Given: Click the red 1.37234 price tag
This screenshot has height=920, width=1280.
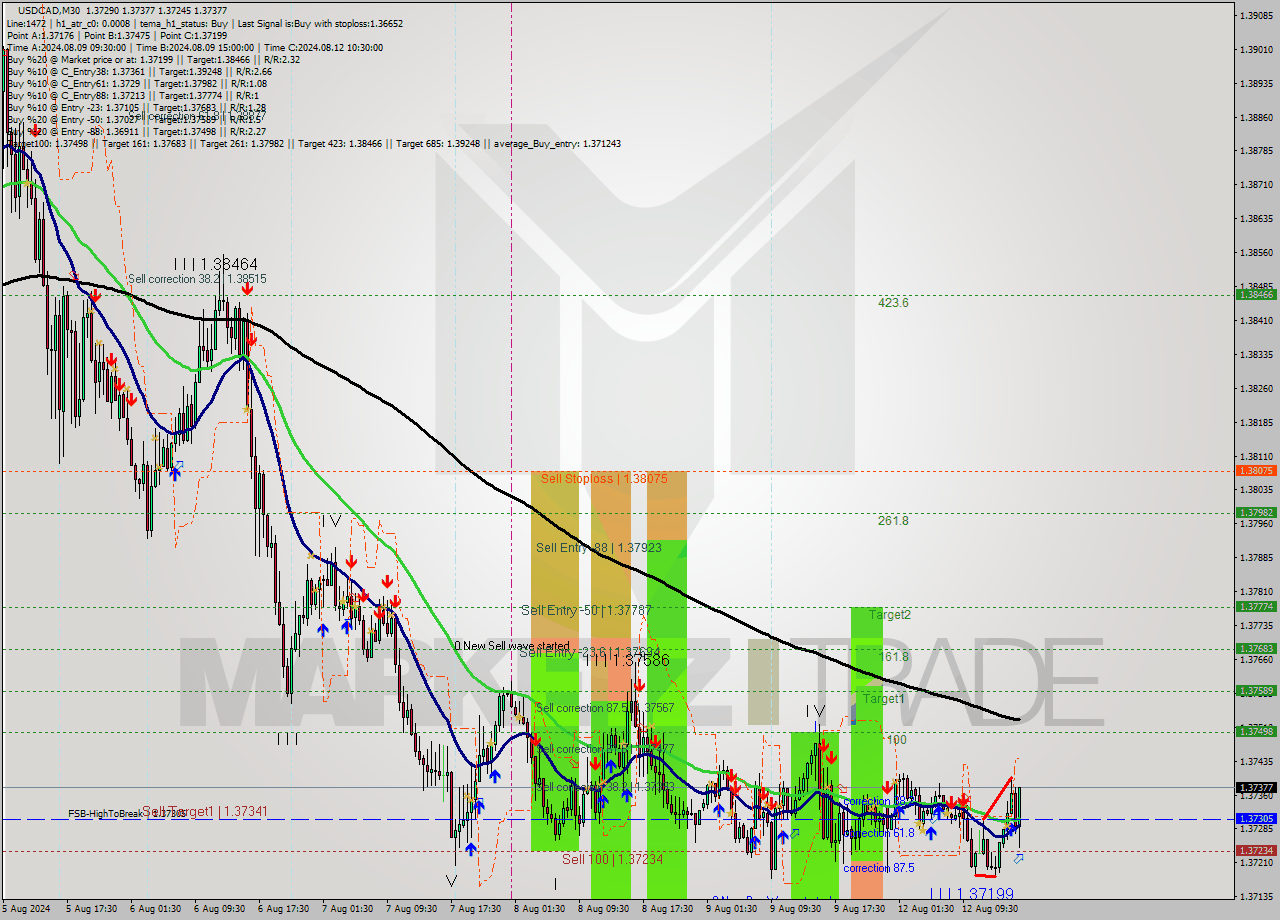Looking at the screenshot, I should (x=1256, y=850).
